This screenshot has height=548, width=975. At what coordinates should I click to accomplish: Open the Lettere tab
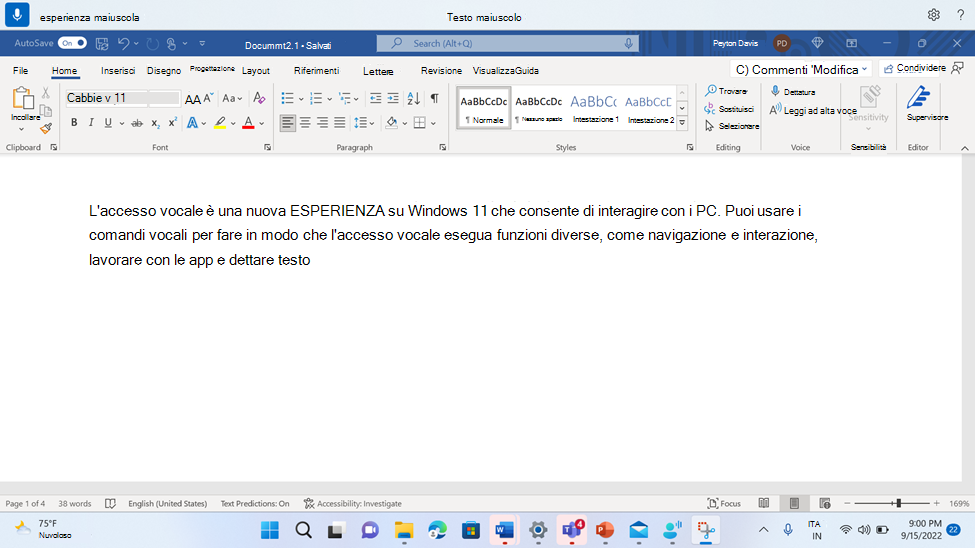(378, 71)
